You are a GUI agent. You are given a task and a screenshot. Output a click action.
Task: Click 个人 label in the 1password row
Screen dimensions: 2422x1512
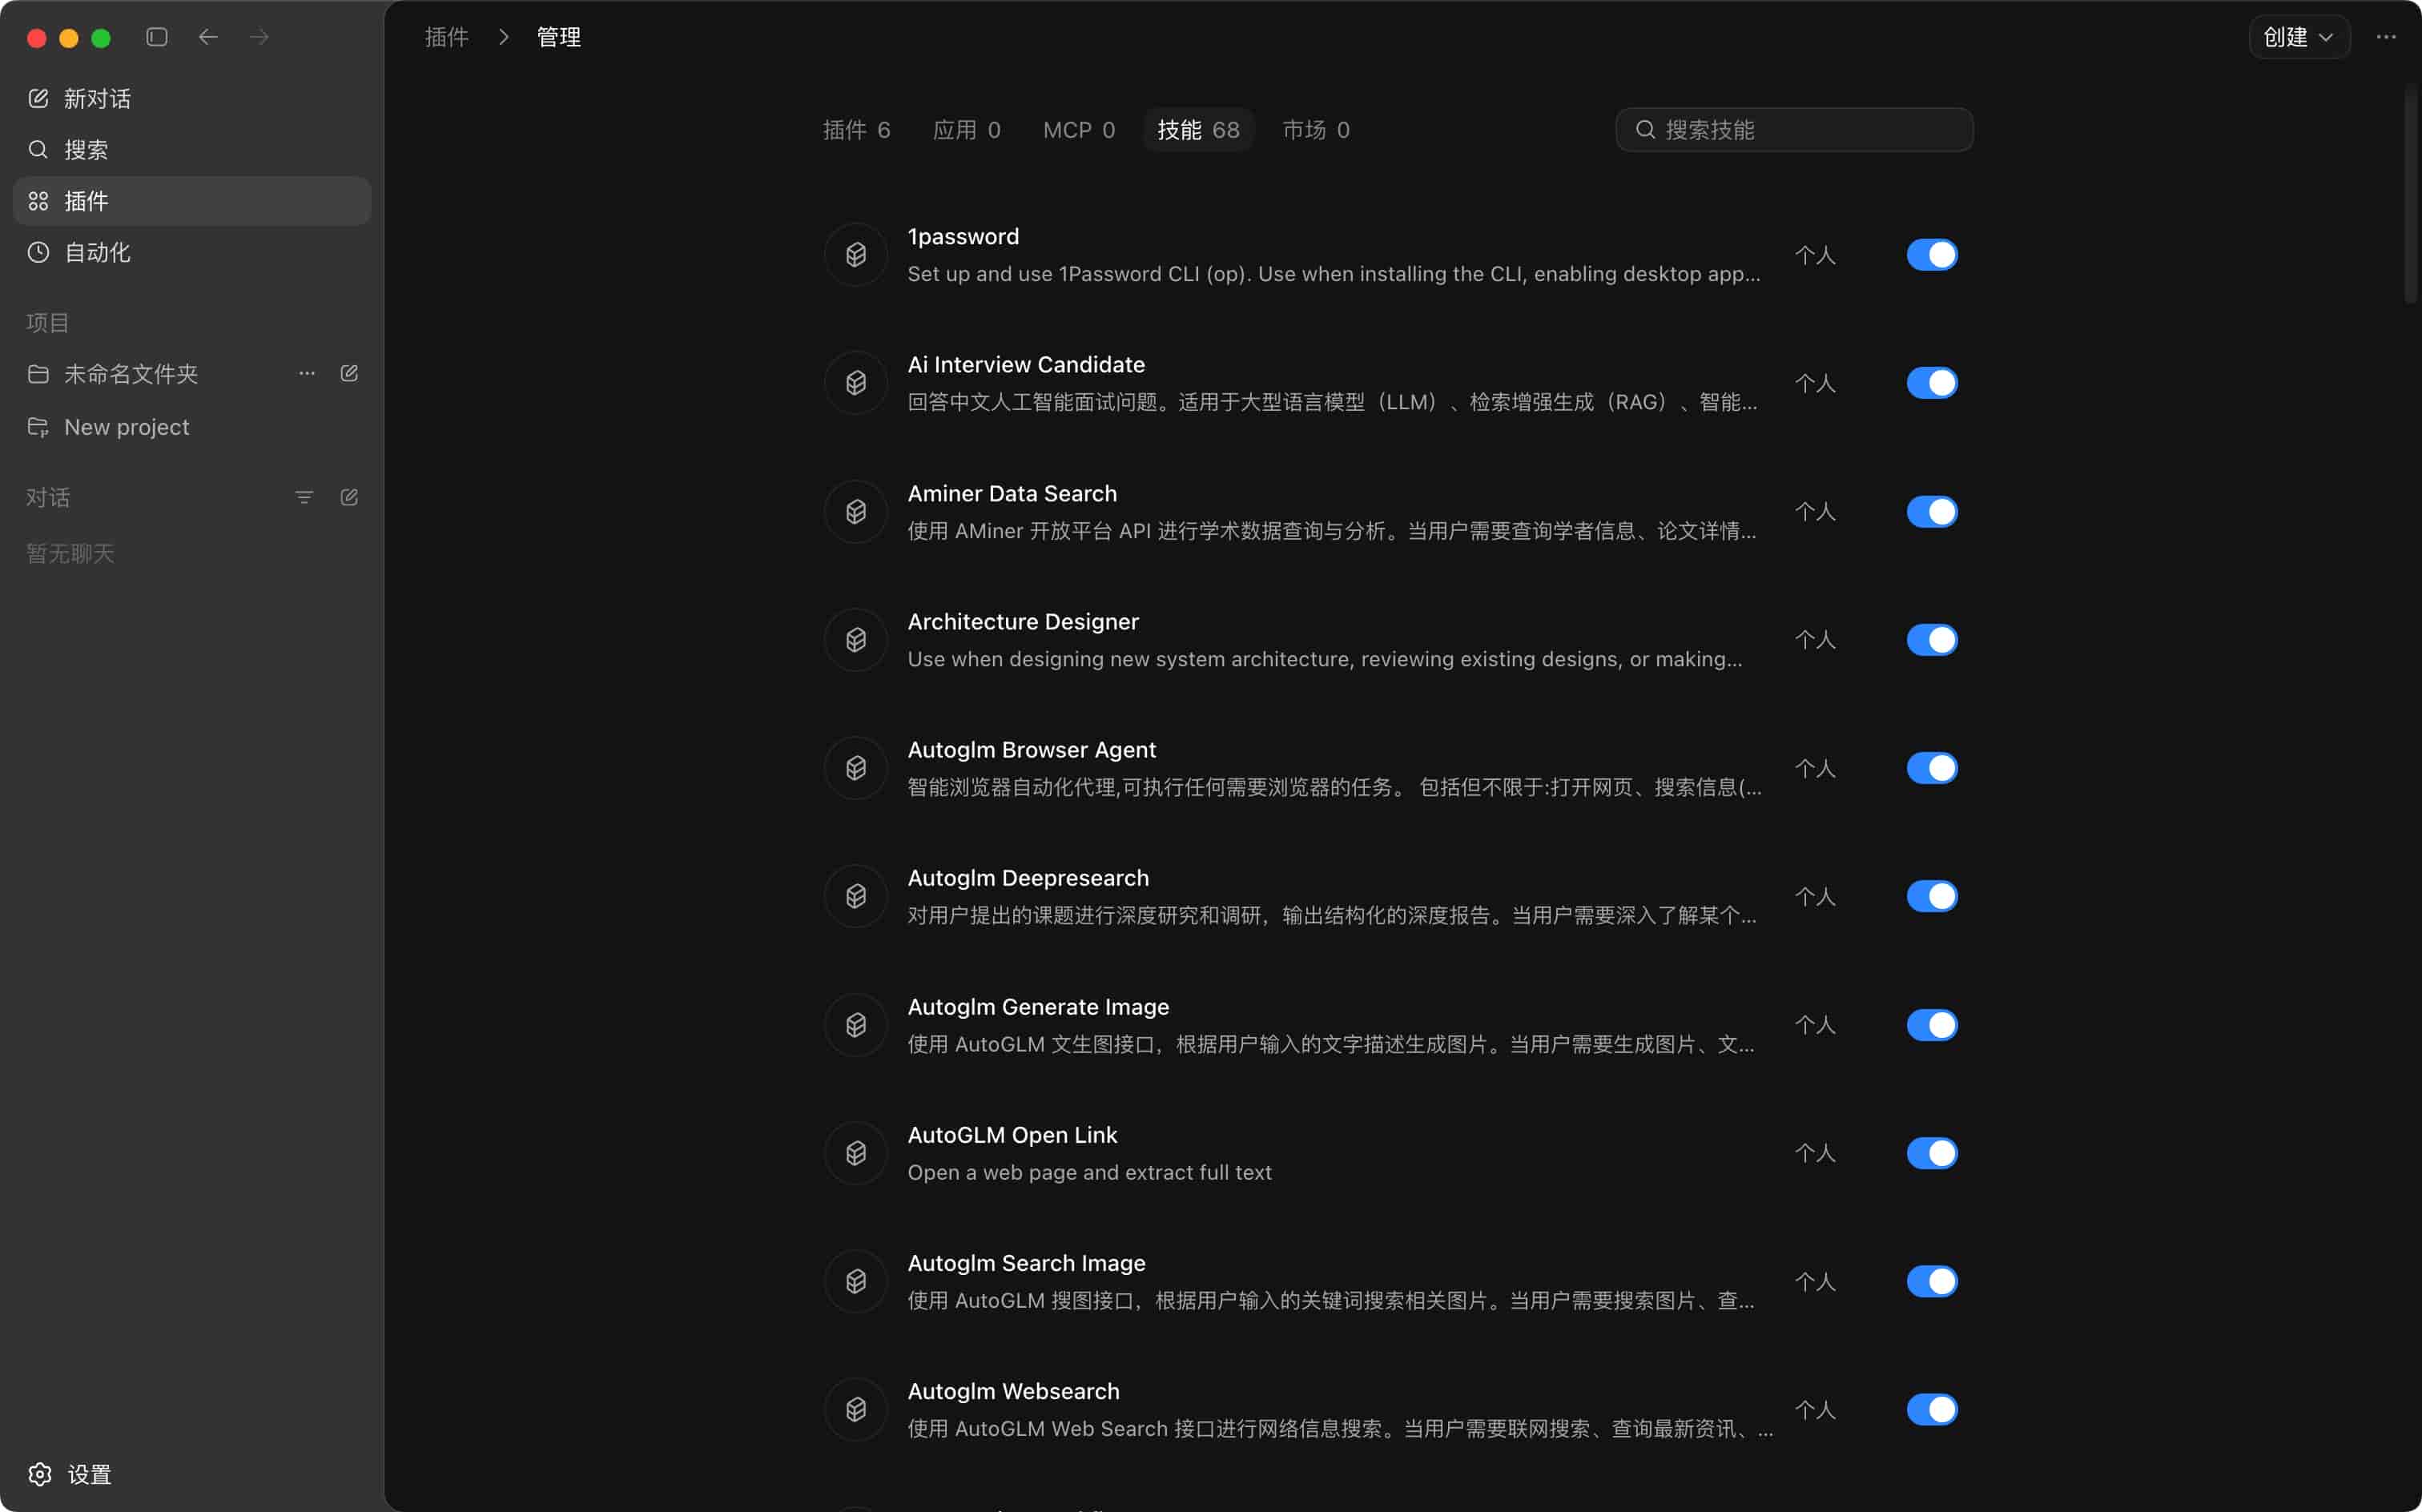pyautogui.click(x=1815, y=255)
